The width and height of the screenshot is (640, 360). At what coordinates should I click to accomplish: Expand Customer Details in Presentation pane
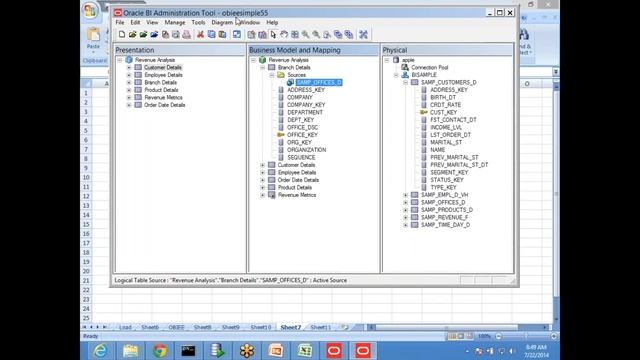pyautogui.click(x=129, y=68)
